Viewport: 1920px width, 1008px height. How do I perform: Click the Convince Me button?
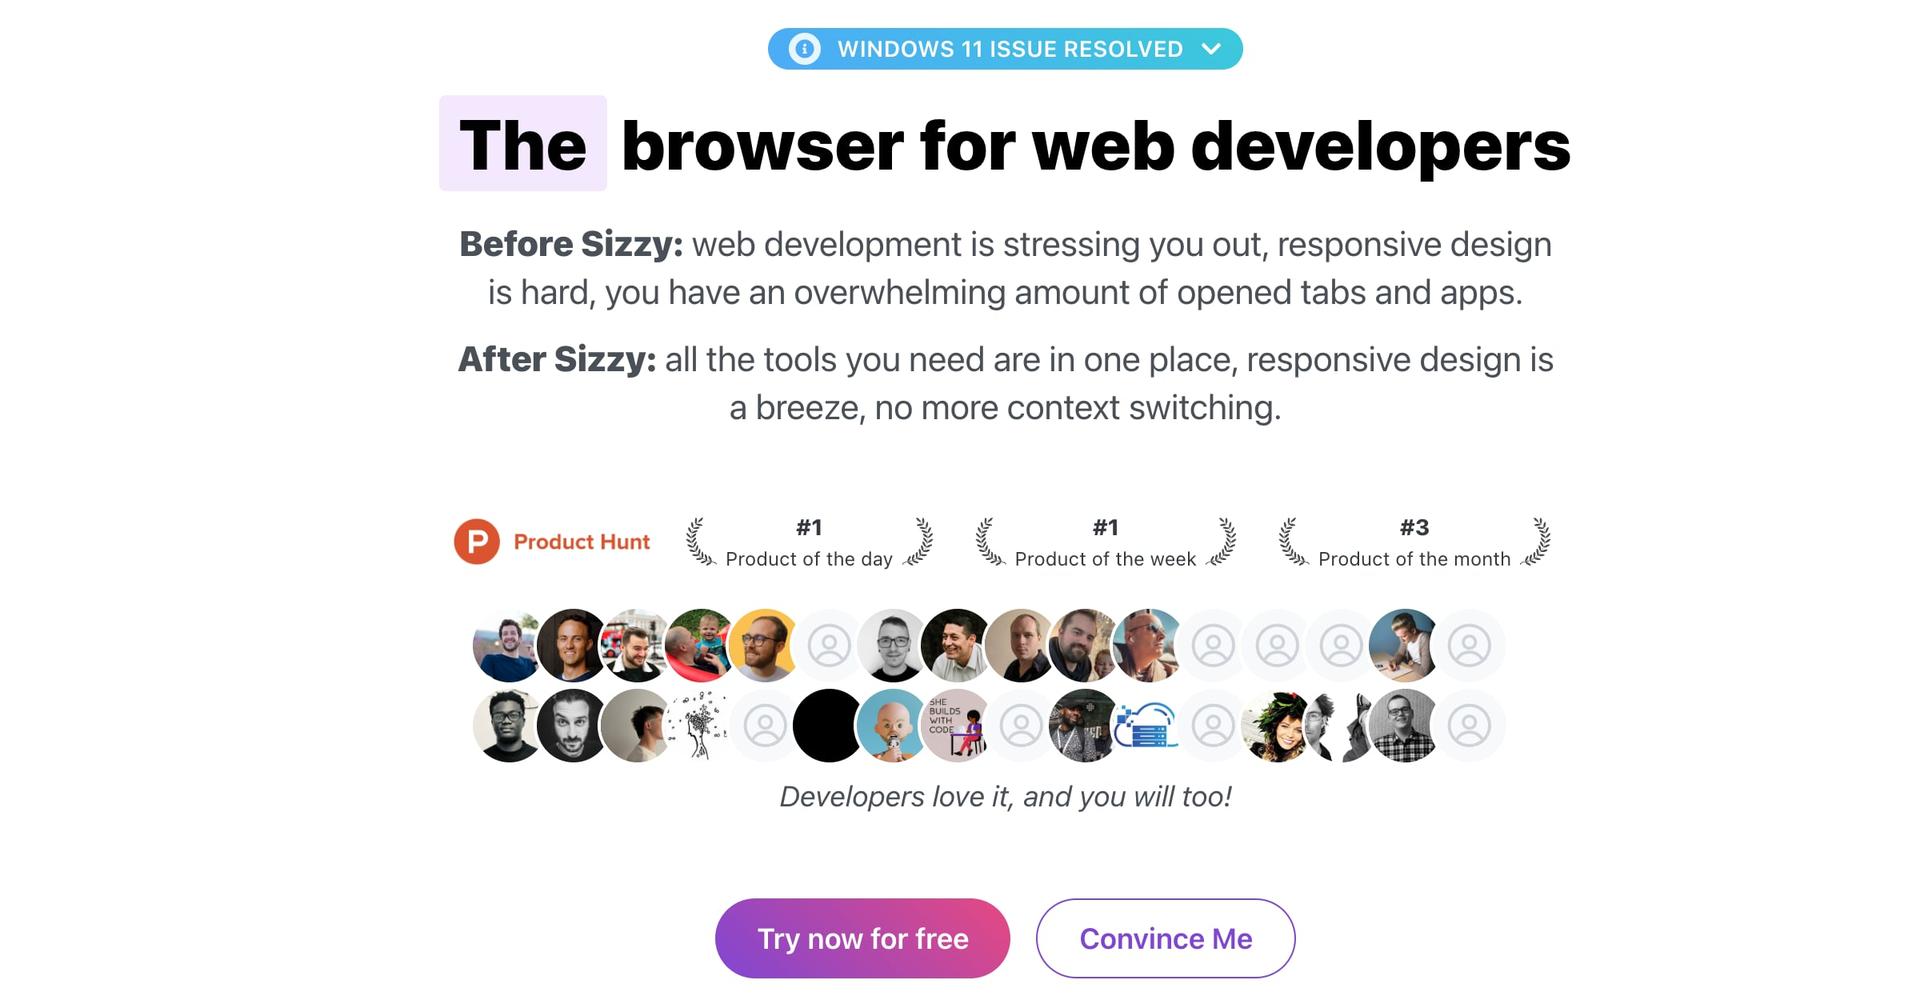pos(1166,938)
